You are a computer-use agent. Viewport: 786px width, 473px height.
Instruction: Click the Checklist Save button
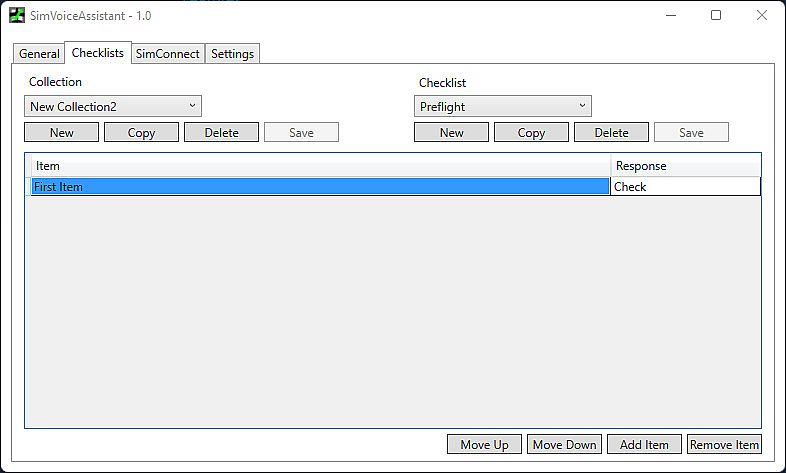[x=691, y=132]
